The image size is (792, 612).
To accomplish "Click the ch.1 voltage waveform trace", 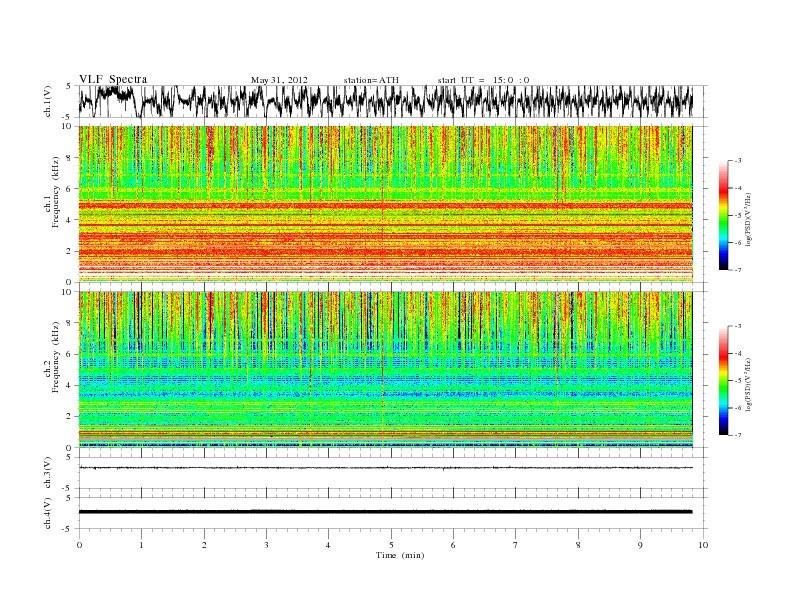I will click(x=385, y=101).
